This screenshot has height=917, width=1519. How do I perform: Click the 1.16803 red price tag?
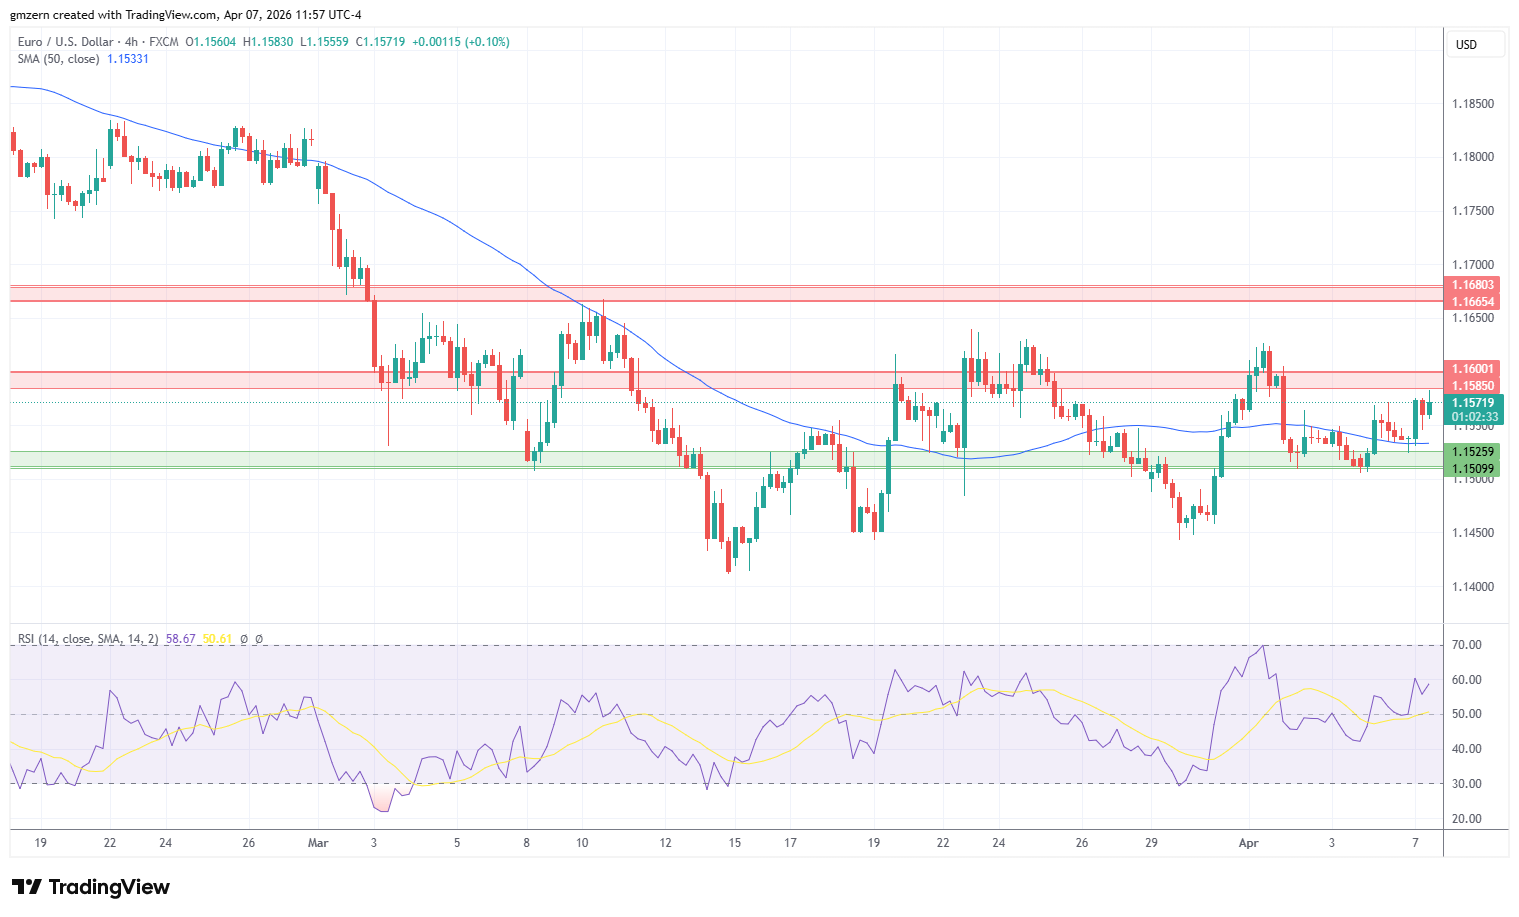tap(1473, 286)
